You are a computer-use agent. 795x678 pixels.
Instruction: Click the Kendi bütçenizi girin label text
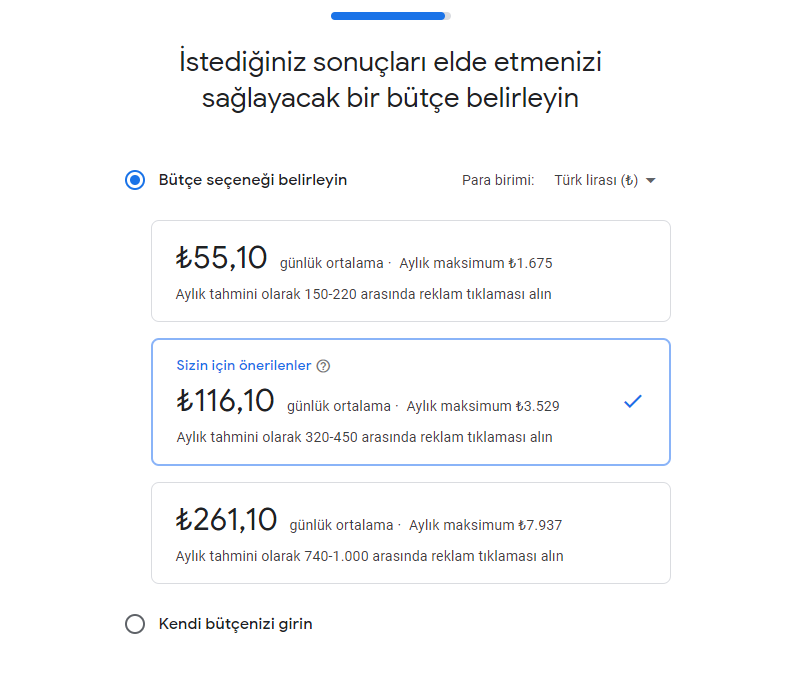(236, 624)
